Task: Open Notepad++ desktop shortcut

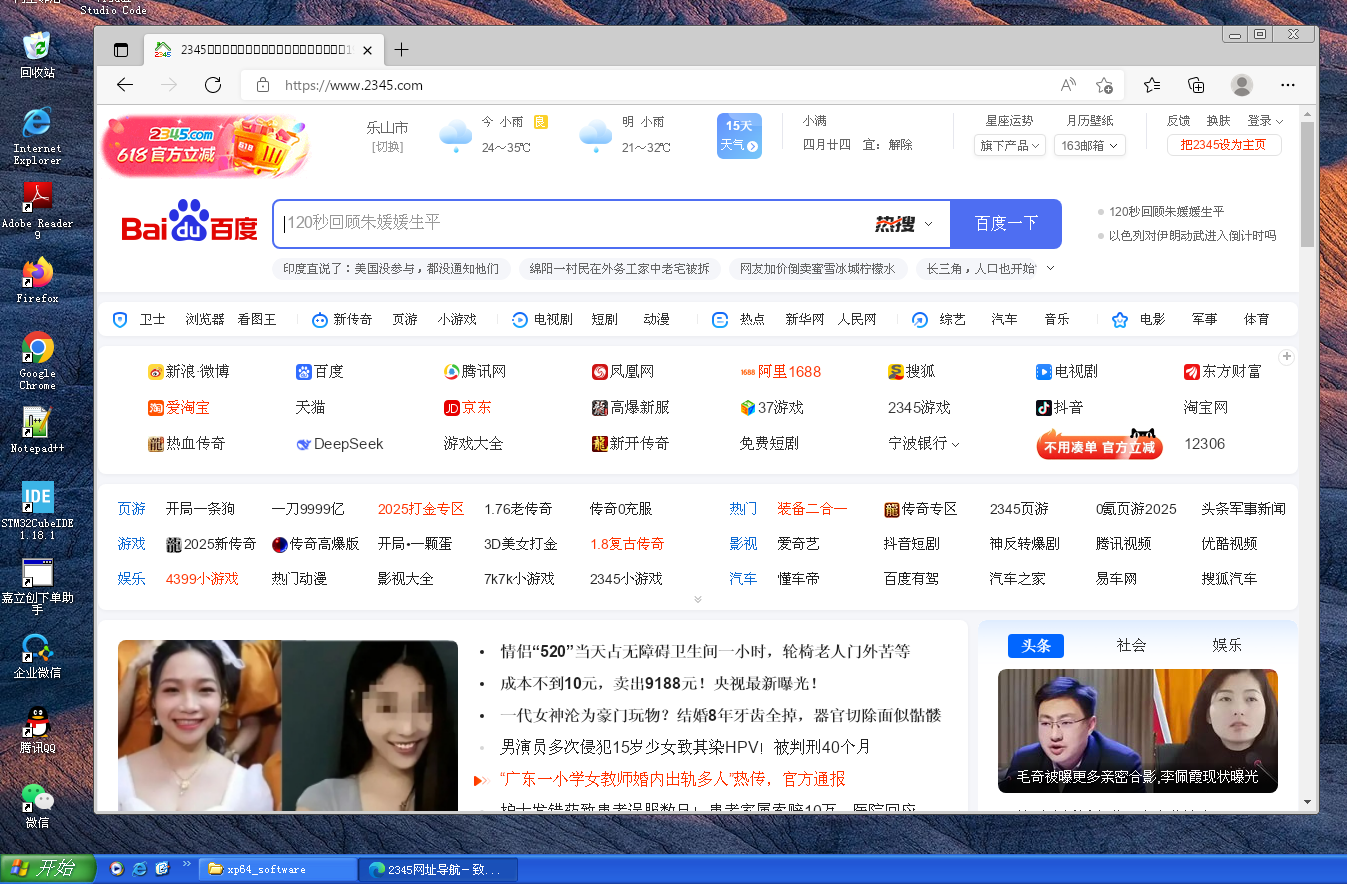Action: (37, 430)
